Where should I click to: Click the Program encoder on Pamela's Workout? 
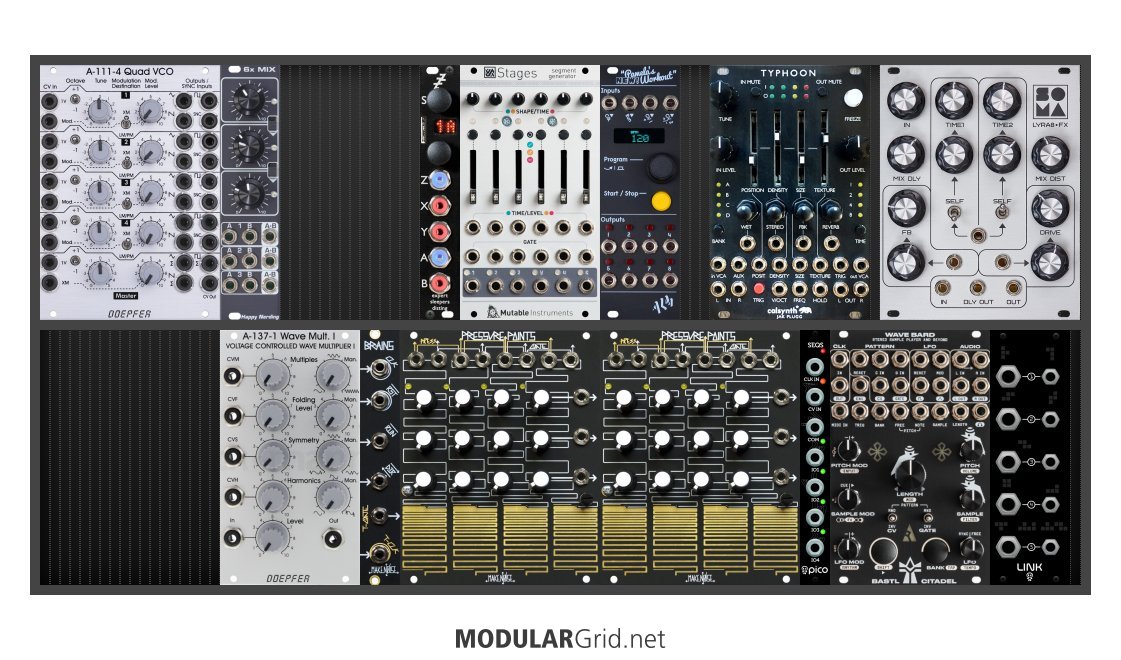(659, 167)
